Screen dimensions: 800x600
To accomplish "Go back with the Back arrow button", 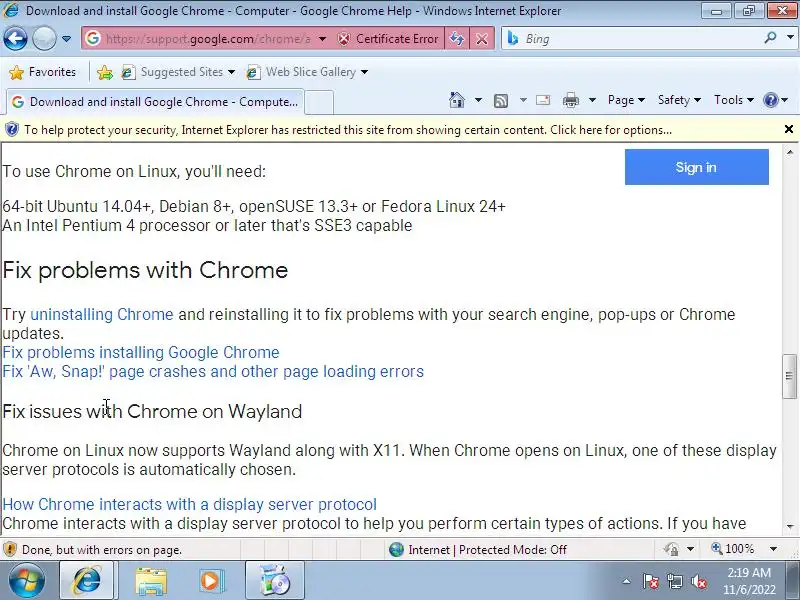I will click(15, 38).
